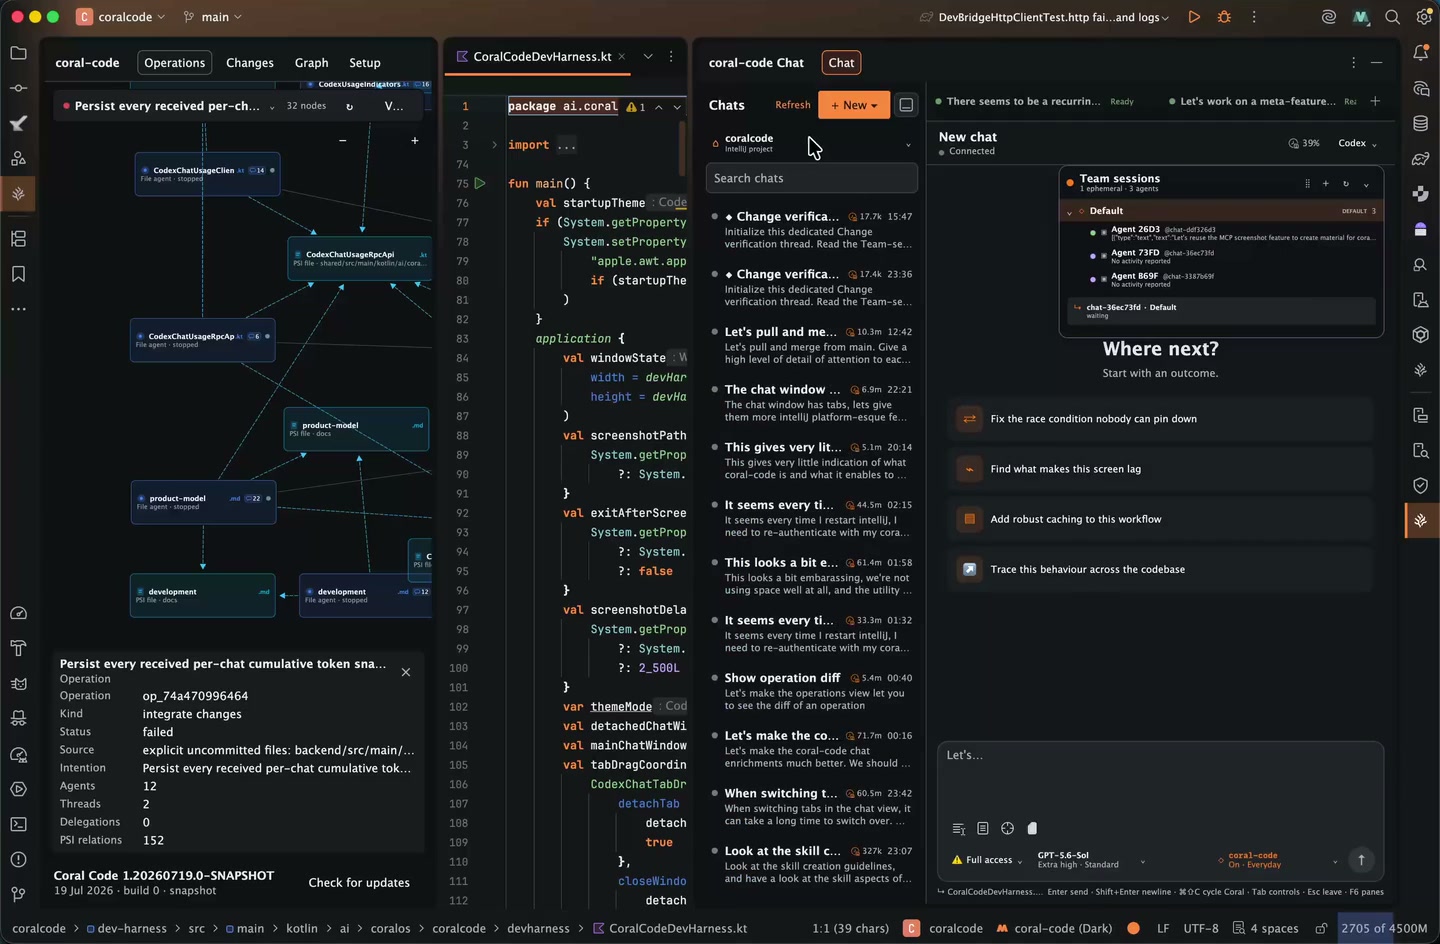
Task: Choose 'Add robust caching to this workflow'
Action: [1160, 519]
